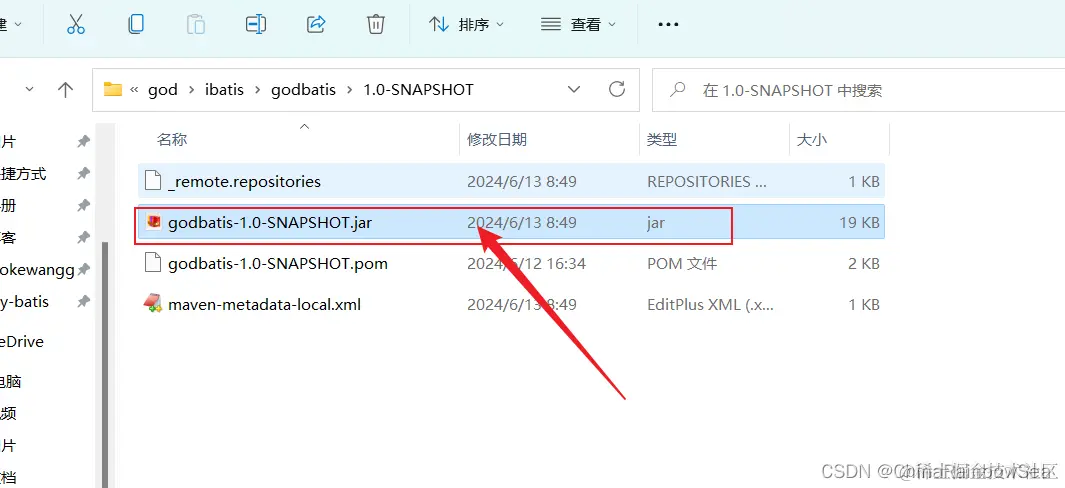This screenshot has width=1065, height=488.
Task: Click the Copy icon in toolbar
Action: [x=136, y=24]
